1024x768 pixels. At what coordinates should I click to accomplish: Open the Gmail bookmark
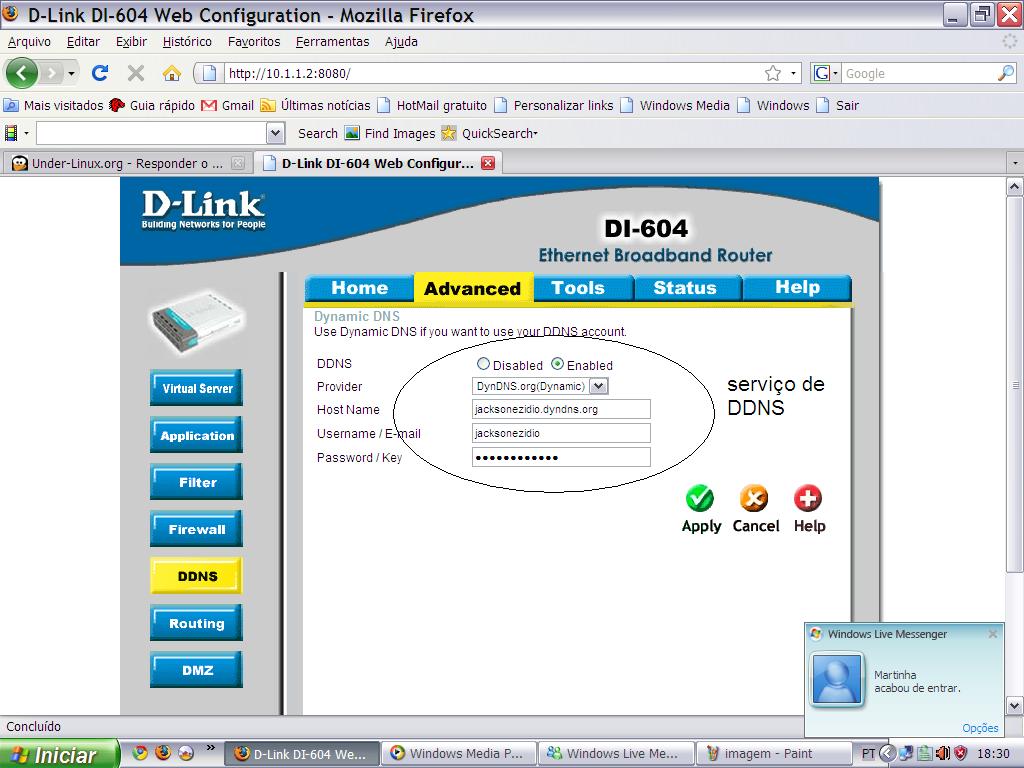pos(227,105)
